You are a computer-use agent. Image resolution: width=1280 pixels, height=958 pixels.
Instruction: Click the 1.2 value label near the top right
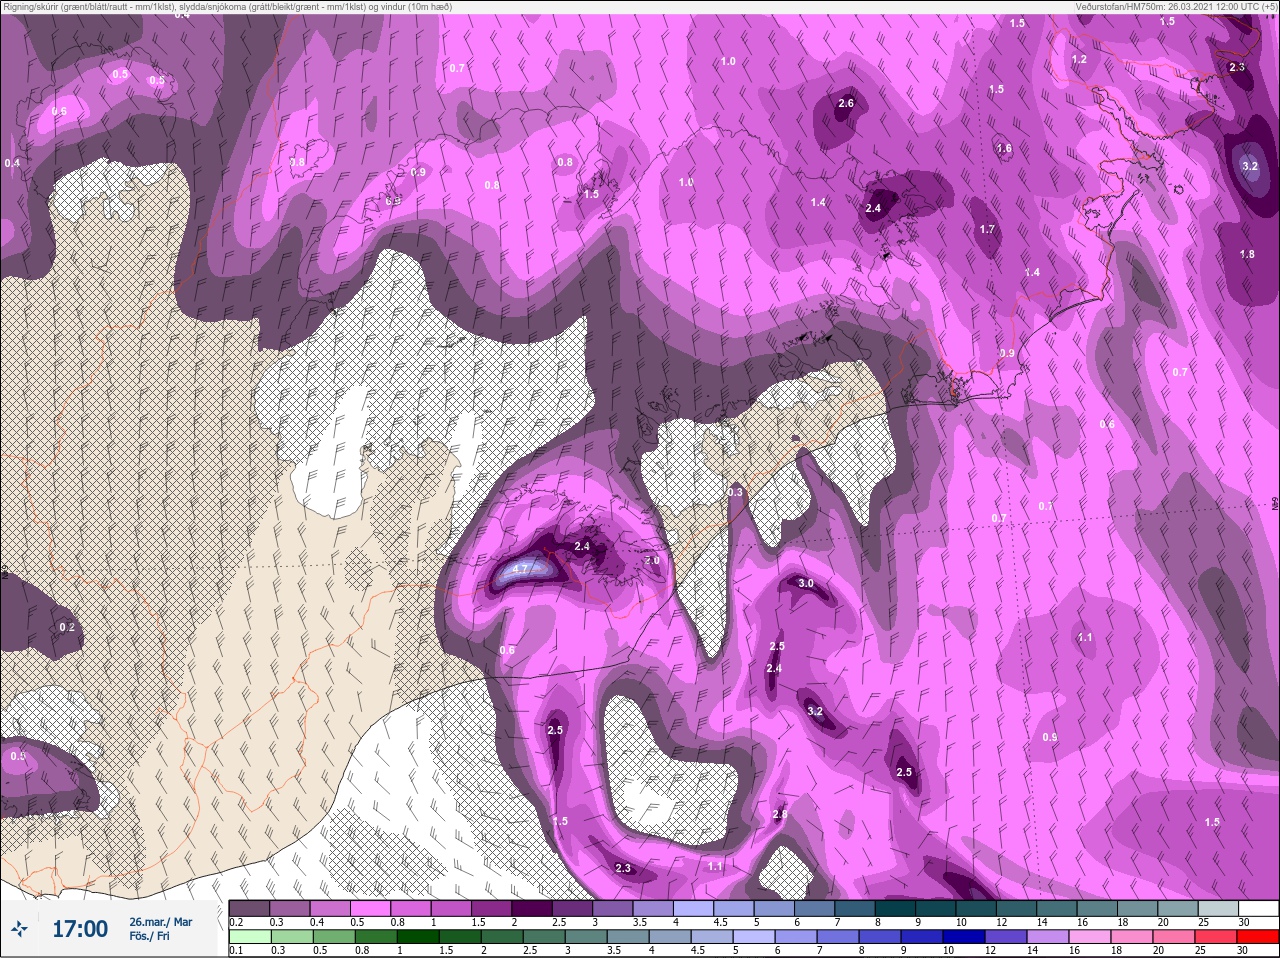1079,60
